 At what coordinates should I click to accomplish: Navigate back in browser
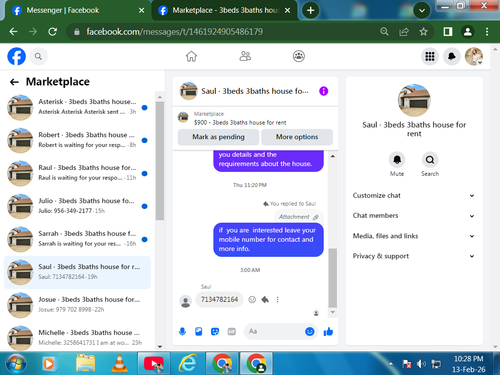coord(13,32)
